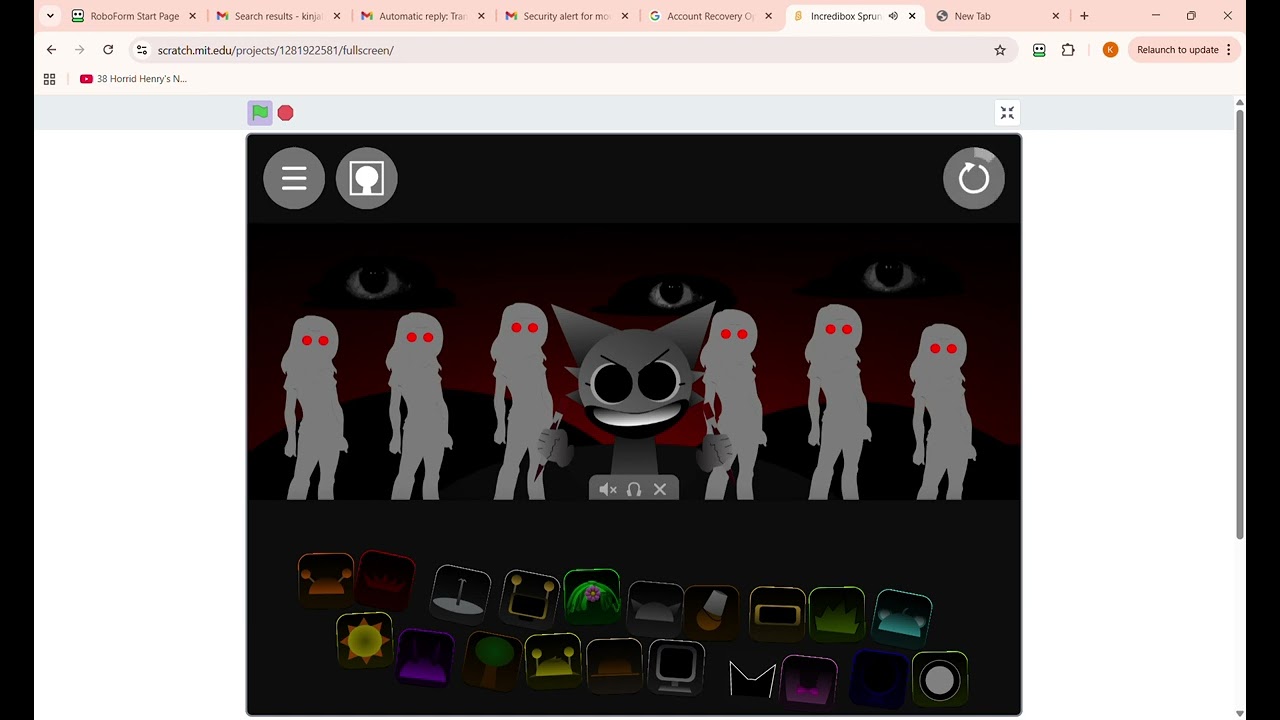Open the RoboForm extension icon
Image resolution: width=1280 pixels, height=720 pixels.
tap(1039, 50)
